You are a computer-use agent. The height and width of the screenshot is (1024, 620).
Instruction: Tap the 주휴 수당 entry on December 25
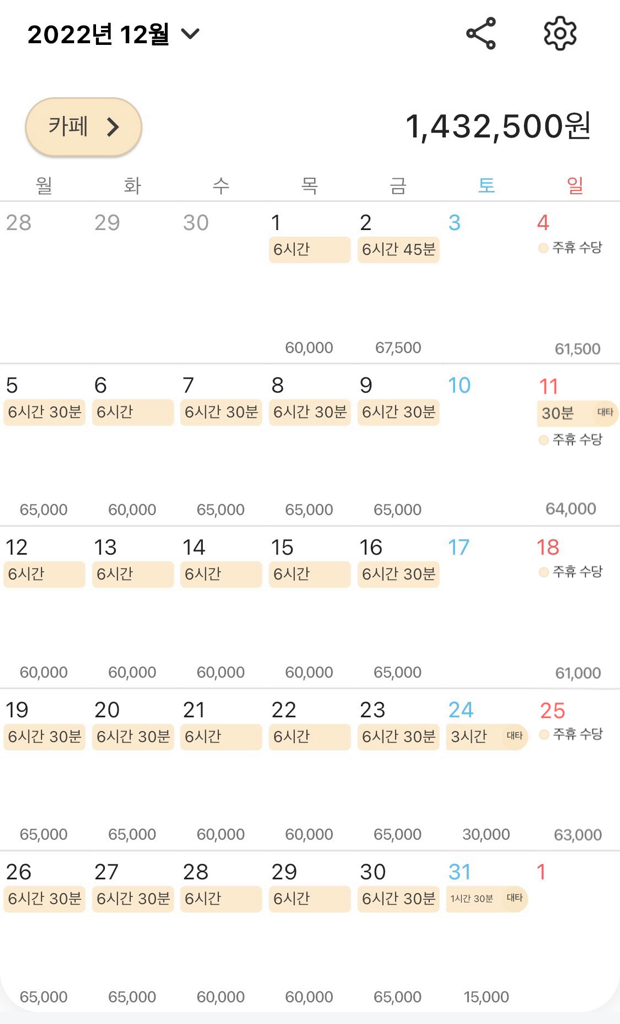571,734
